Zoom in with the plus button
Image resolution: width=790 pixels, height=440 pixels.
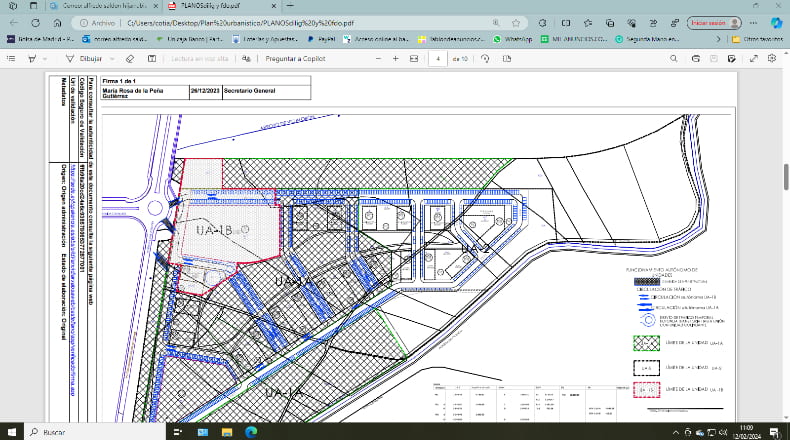click(396, 59)
